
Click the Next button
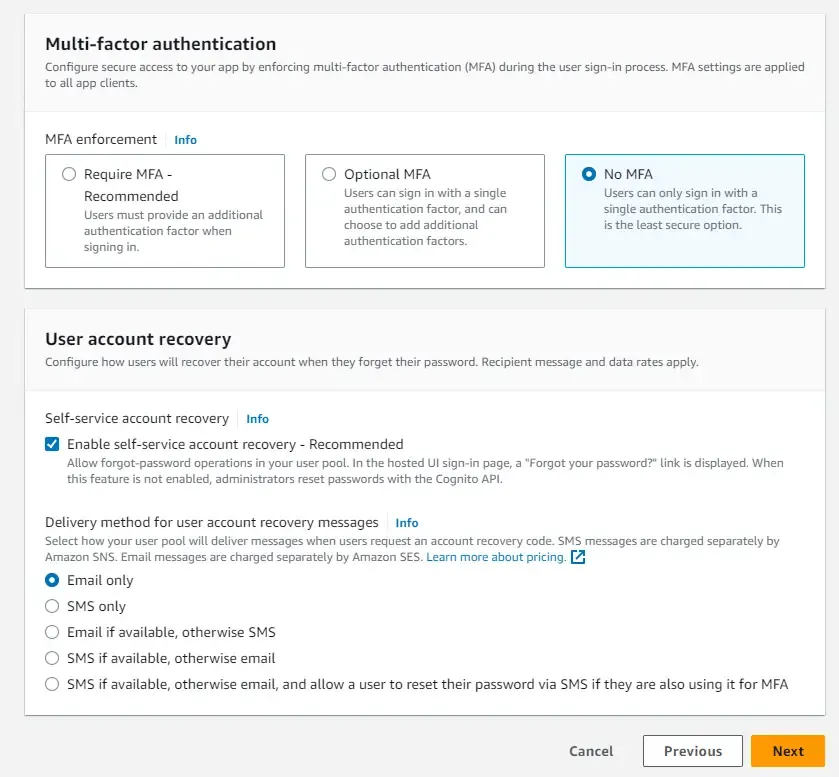[788, 750]
